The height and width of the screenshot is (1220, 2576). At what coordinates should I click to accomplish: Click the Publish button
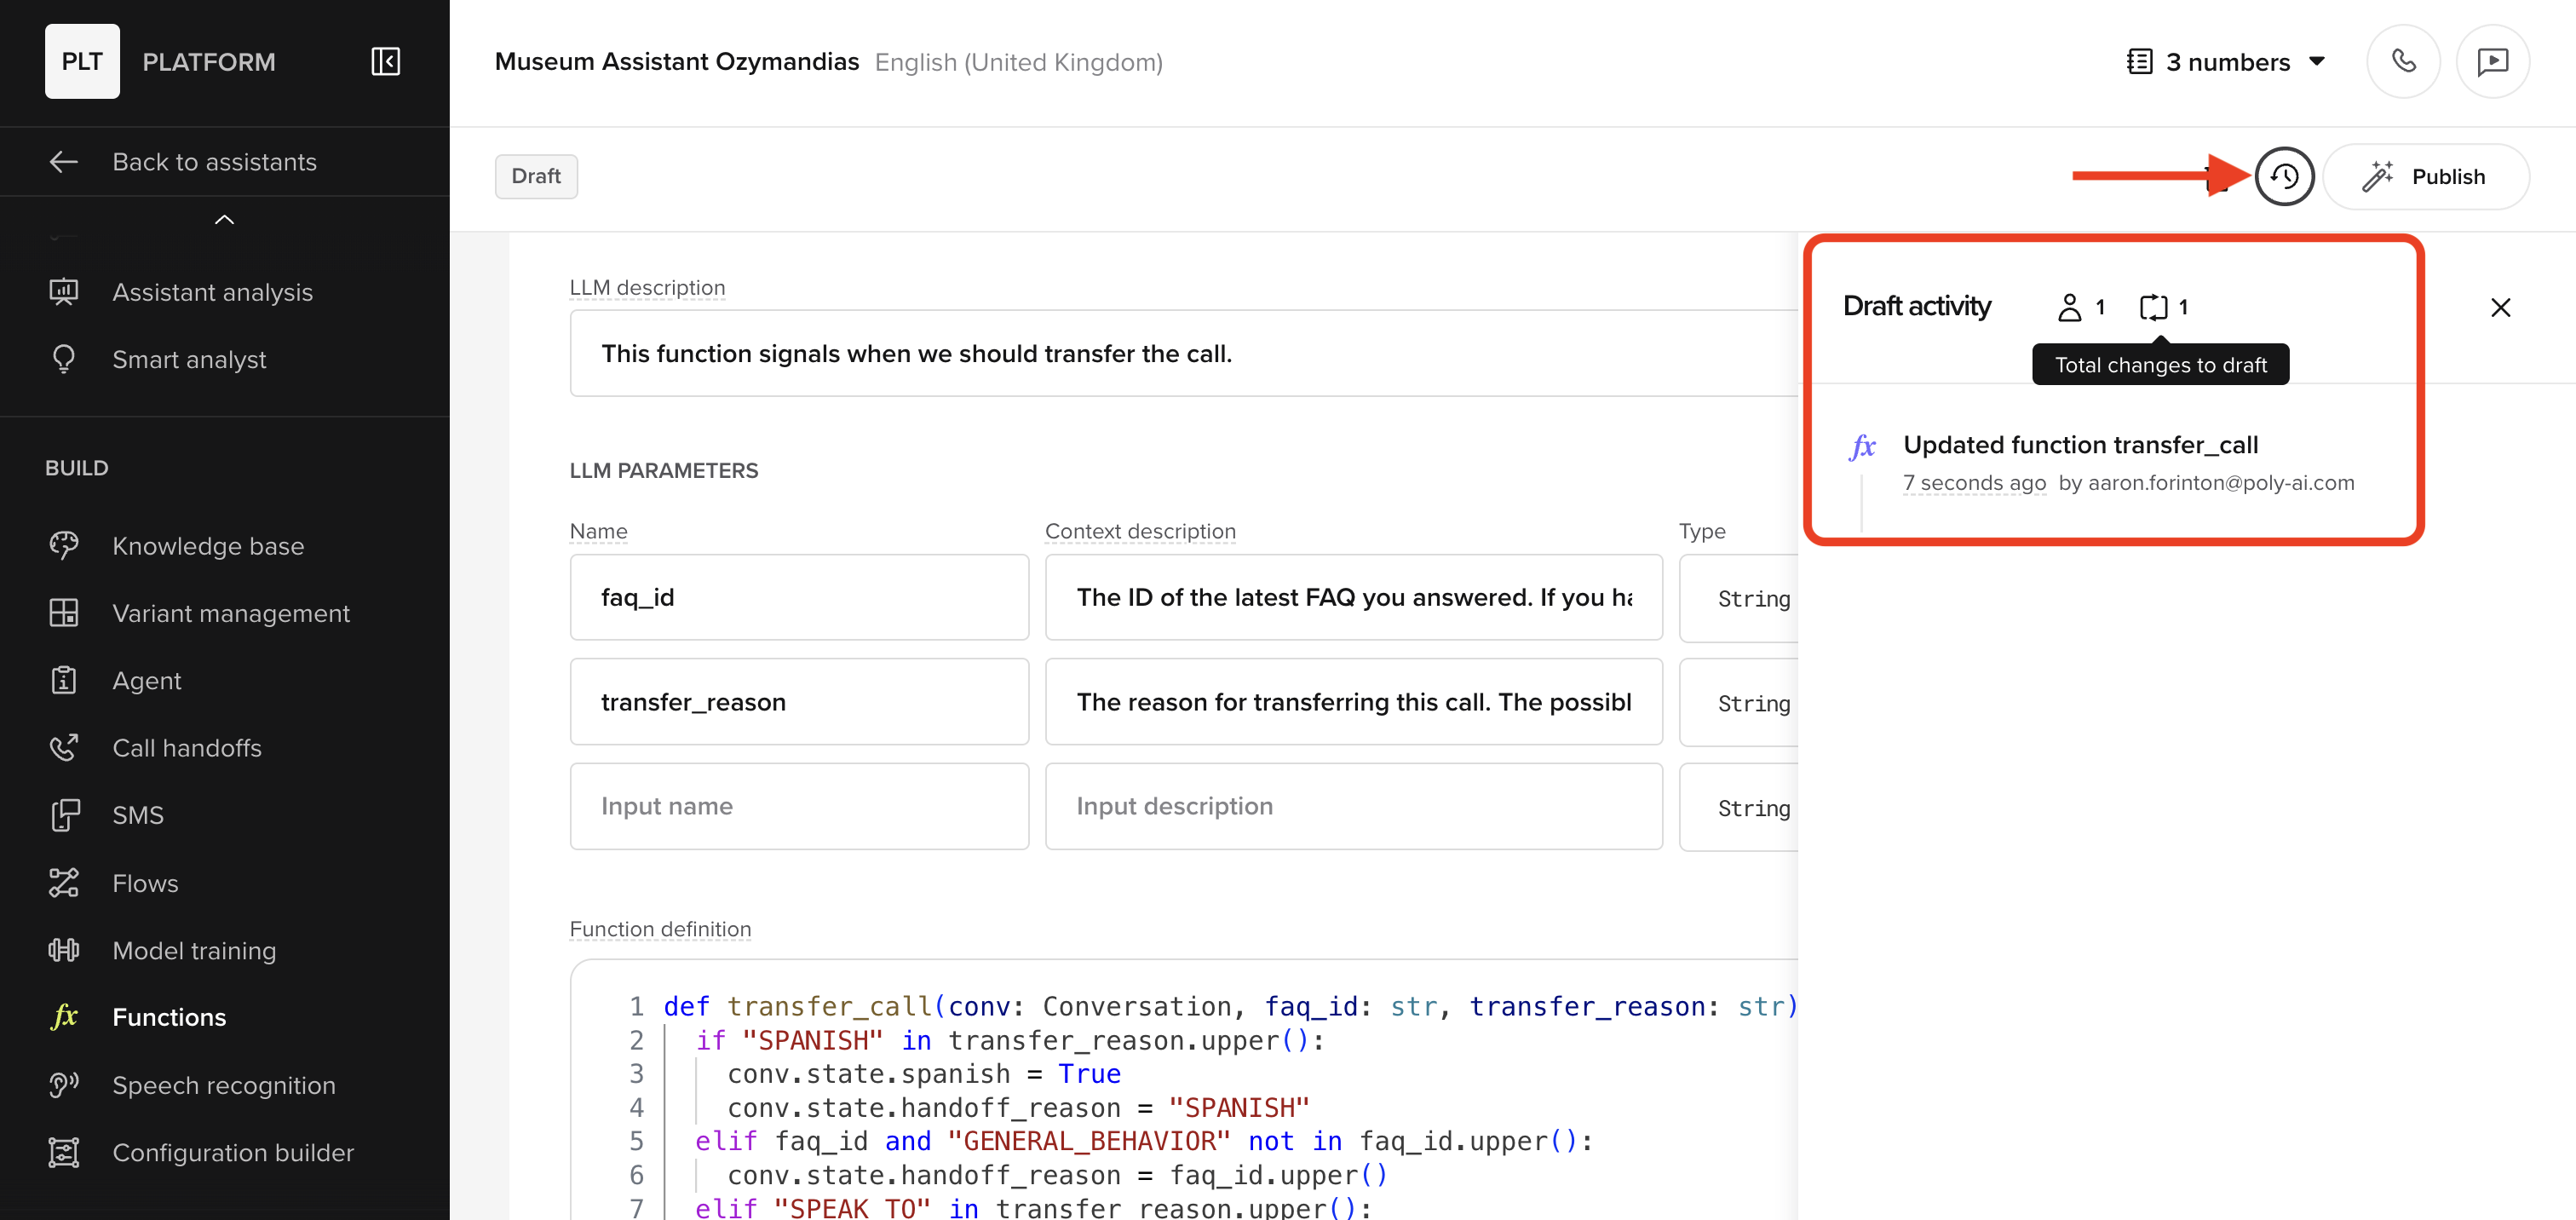[2425, 176]
